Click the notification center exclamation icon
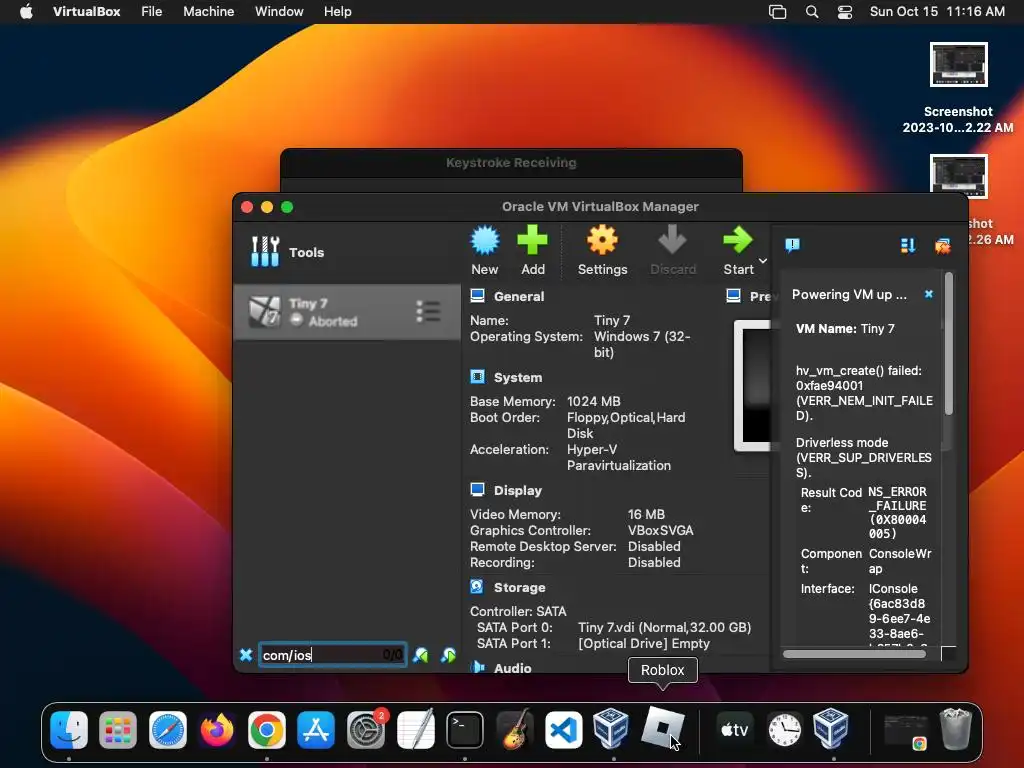The width and height of the screenshot is (1024, 768). 792,245
